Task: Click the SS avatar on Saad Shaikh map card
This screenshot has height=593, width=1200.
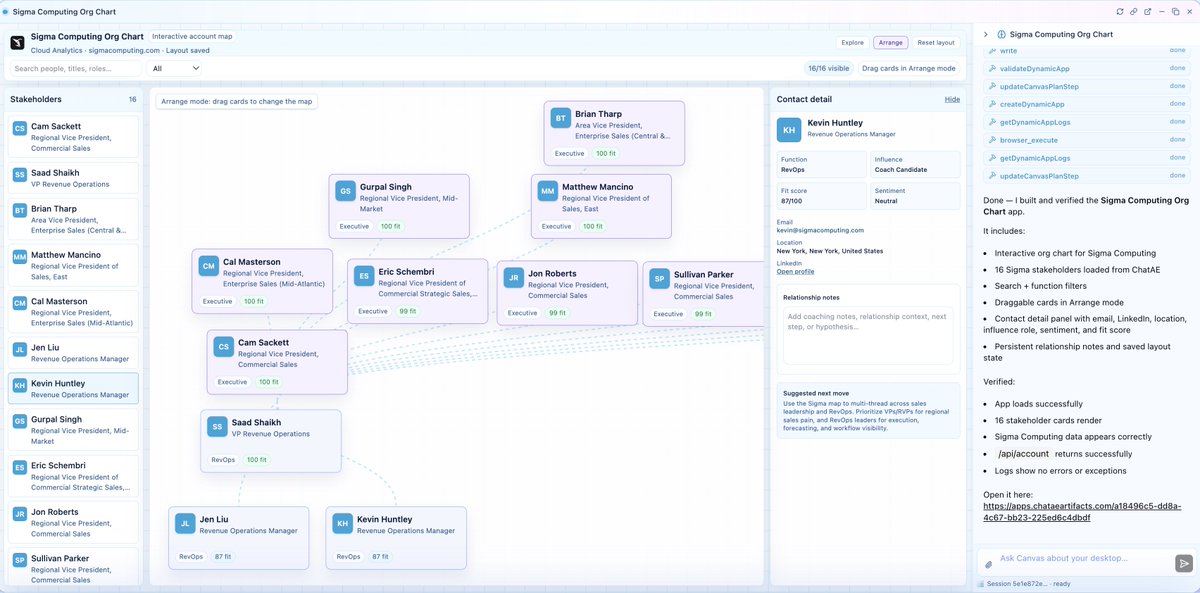Action: (x=218, y=427)
